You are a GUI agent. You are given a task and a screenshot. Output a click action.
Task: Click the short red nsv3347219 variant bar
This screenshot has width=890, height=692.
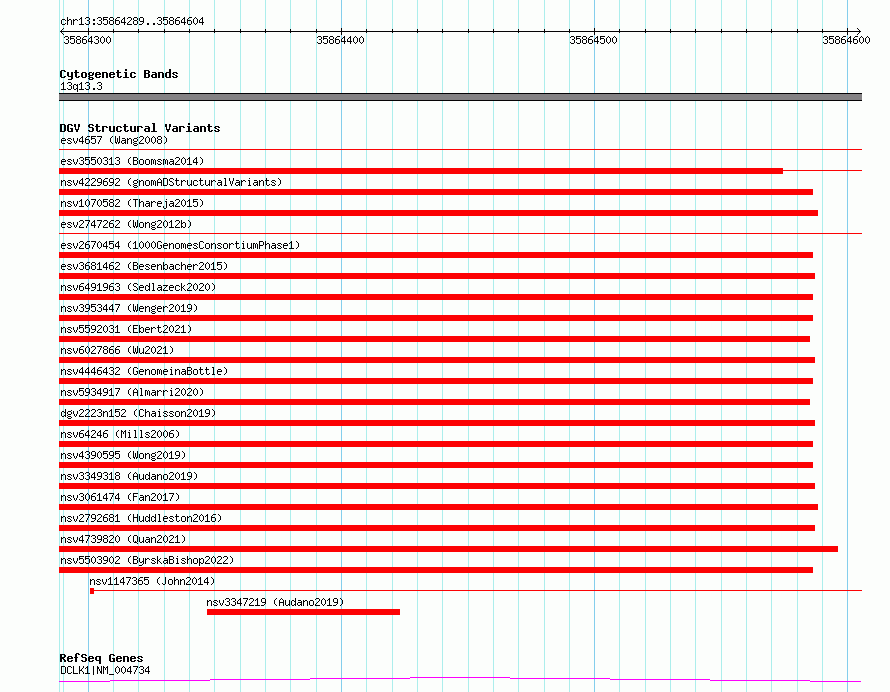(x=303, y=612)
